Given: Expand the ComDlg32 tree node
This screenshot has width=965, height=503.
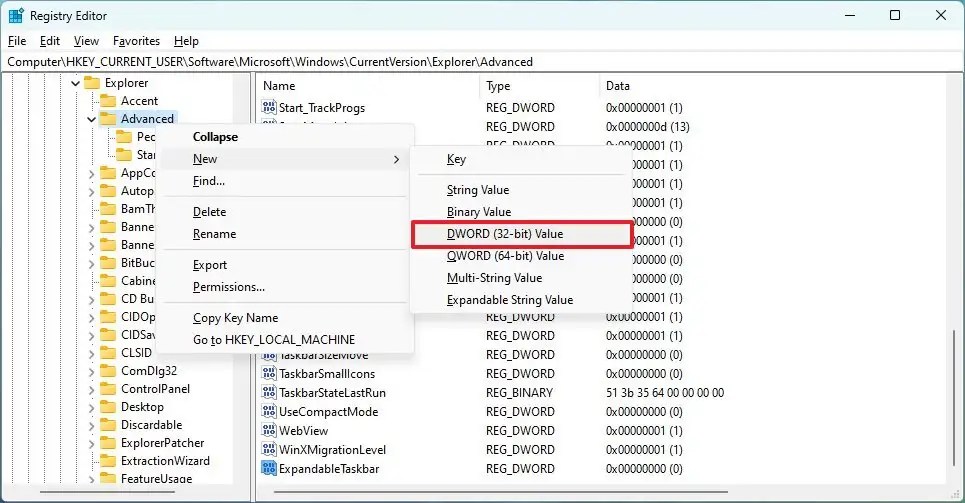Looking at the screenshot, I should [x=92, y=371].
